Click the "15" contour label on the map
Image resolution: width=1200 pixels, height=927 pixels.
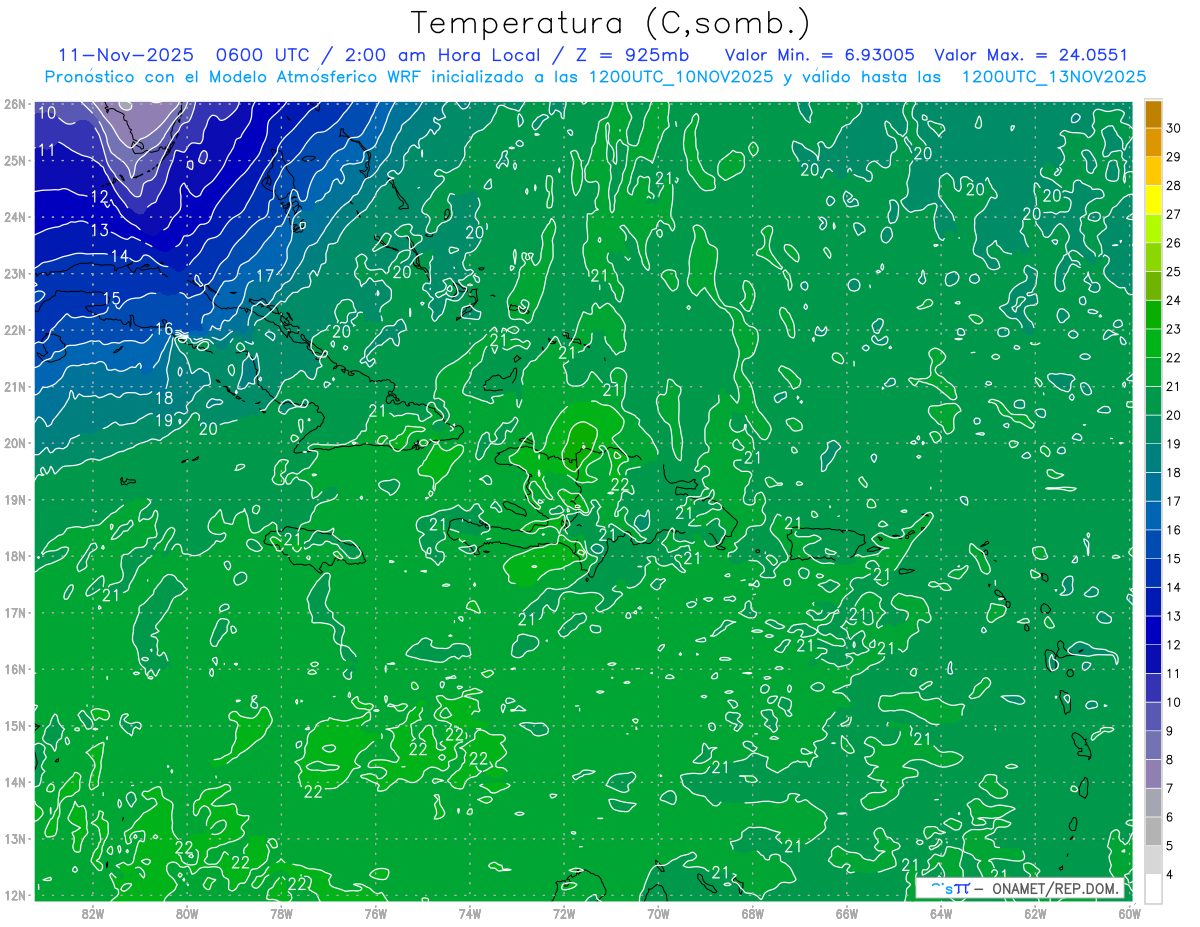pos(112,298)
